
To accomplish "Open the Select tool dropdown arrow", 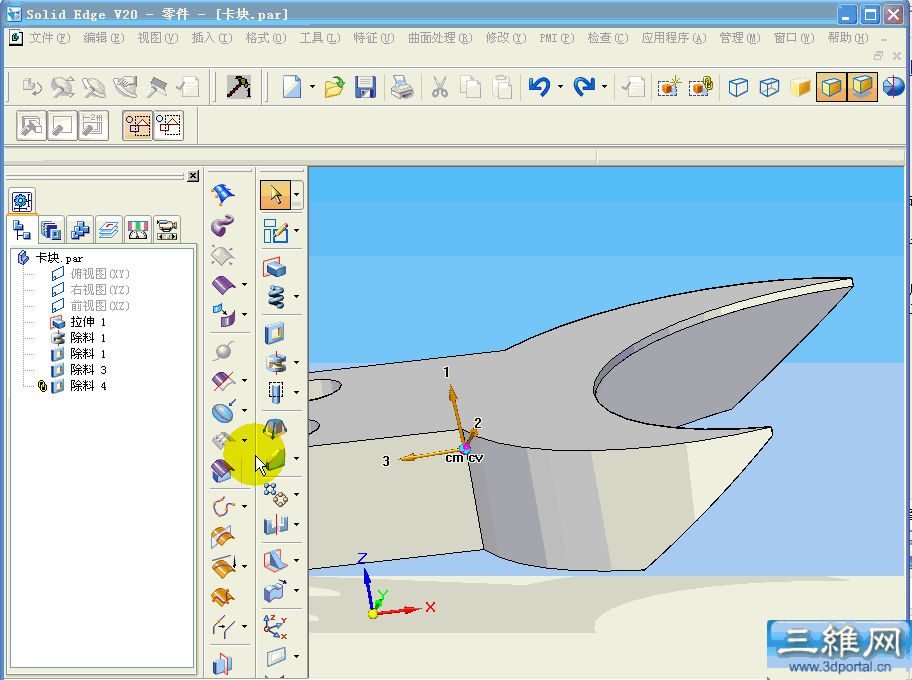I will coord(297,195).
